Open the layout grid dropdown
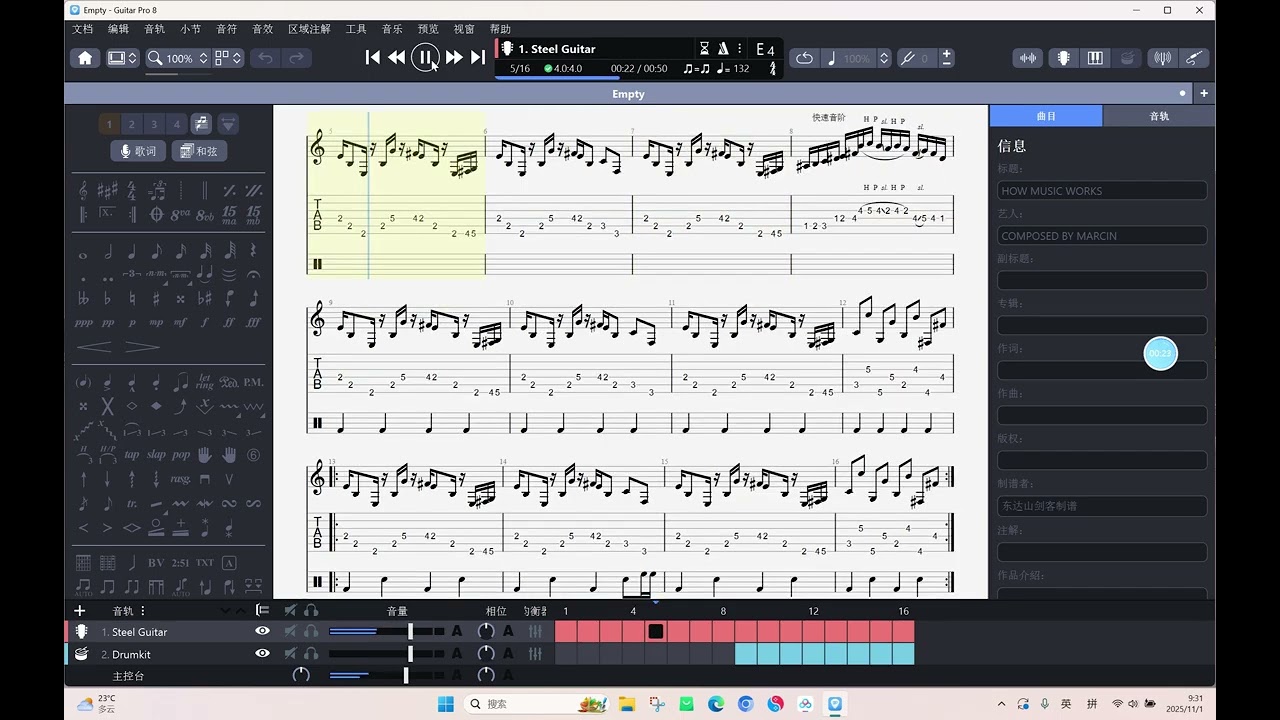 [x=228, y=58]
